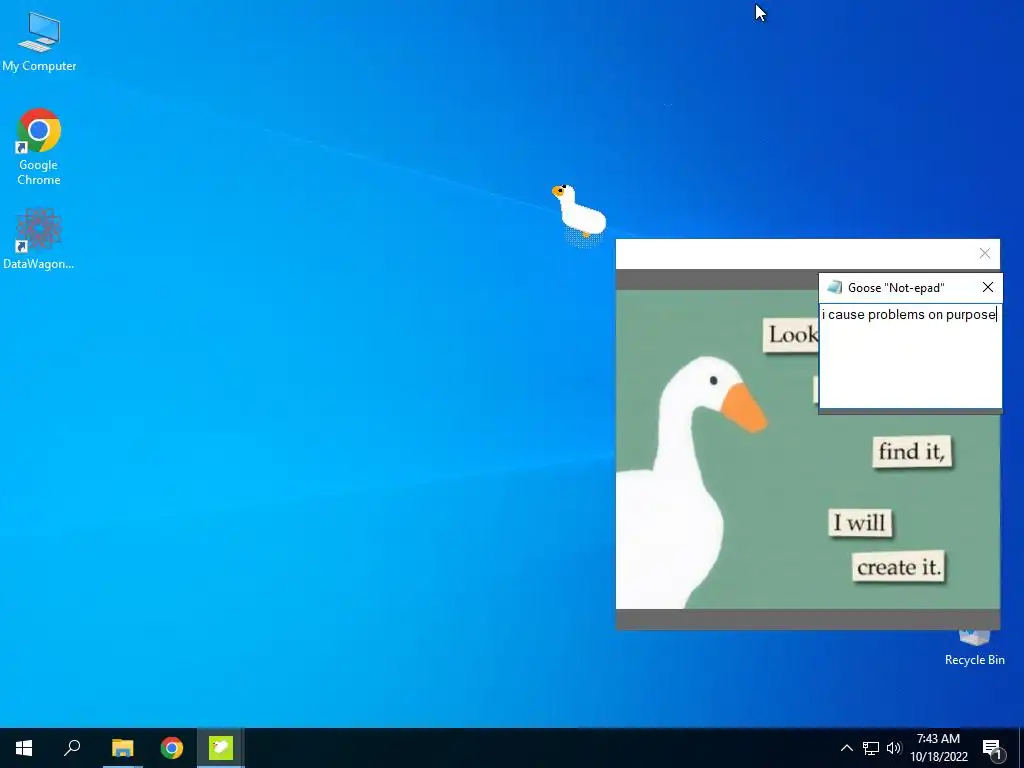Click the goose walking on the desktop

click(579, 210)
